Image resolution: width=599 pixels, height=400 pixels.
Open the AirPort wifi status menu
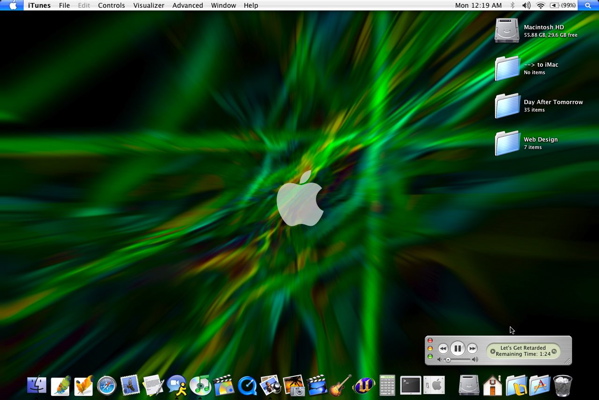click(541, 5)
